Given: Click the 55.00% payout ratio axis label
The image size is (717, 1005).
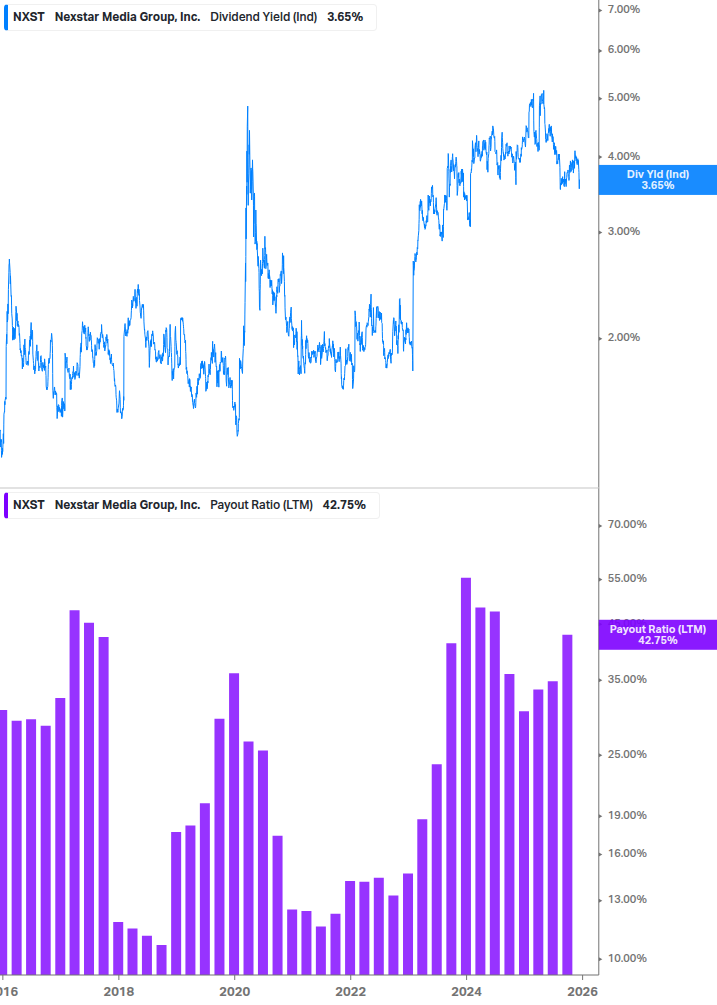Looking at the screenshot, I should 627,578.
